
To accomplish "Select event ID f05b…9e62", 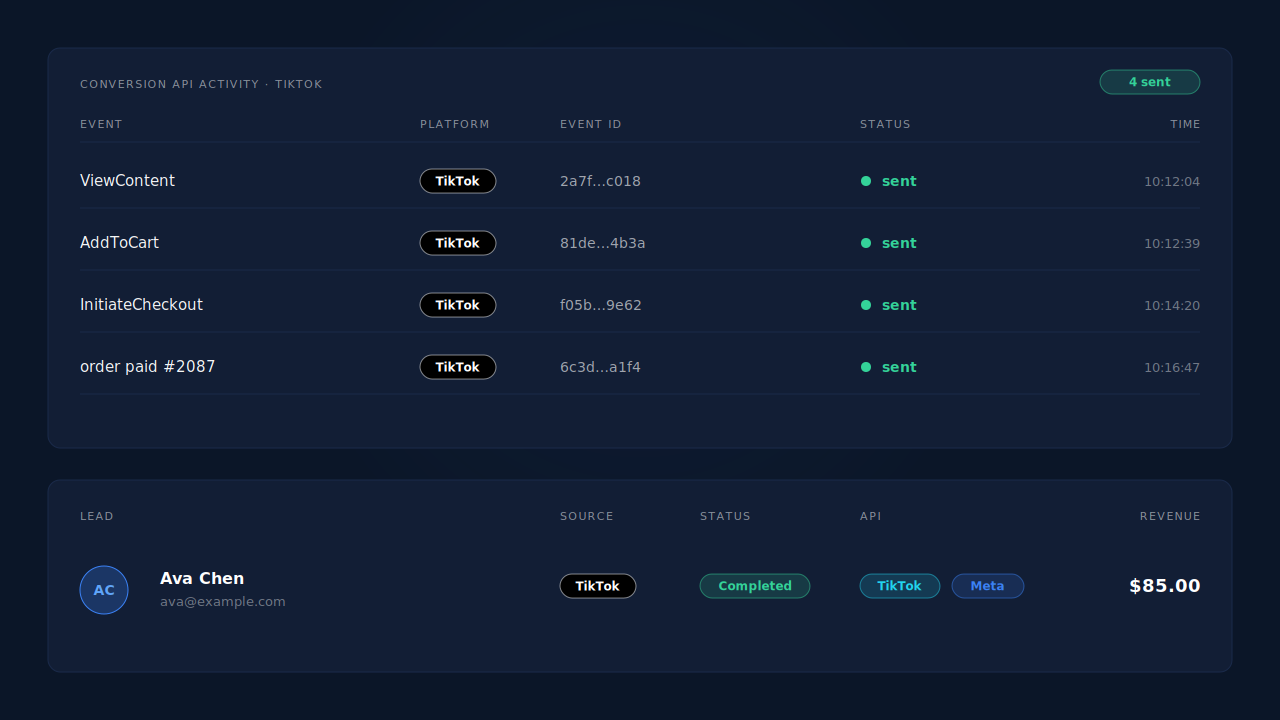I will pos(601,305).
